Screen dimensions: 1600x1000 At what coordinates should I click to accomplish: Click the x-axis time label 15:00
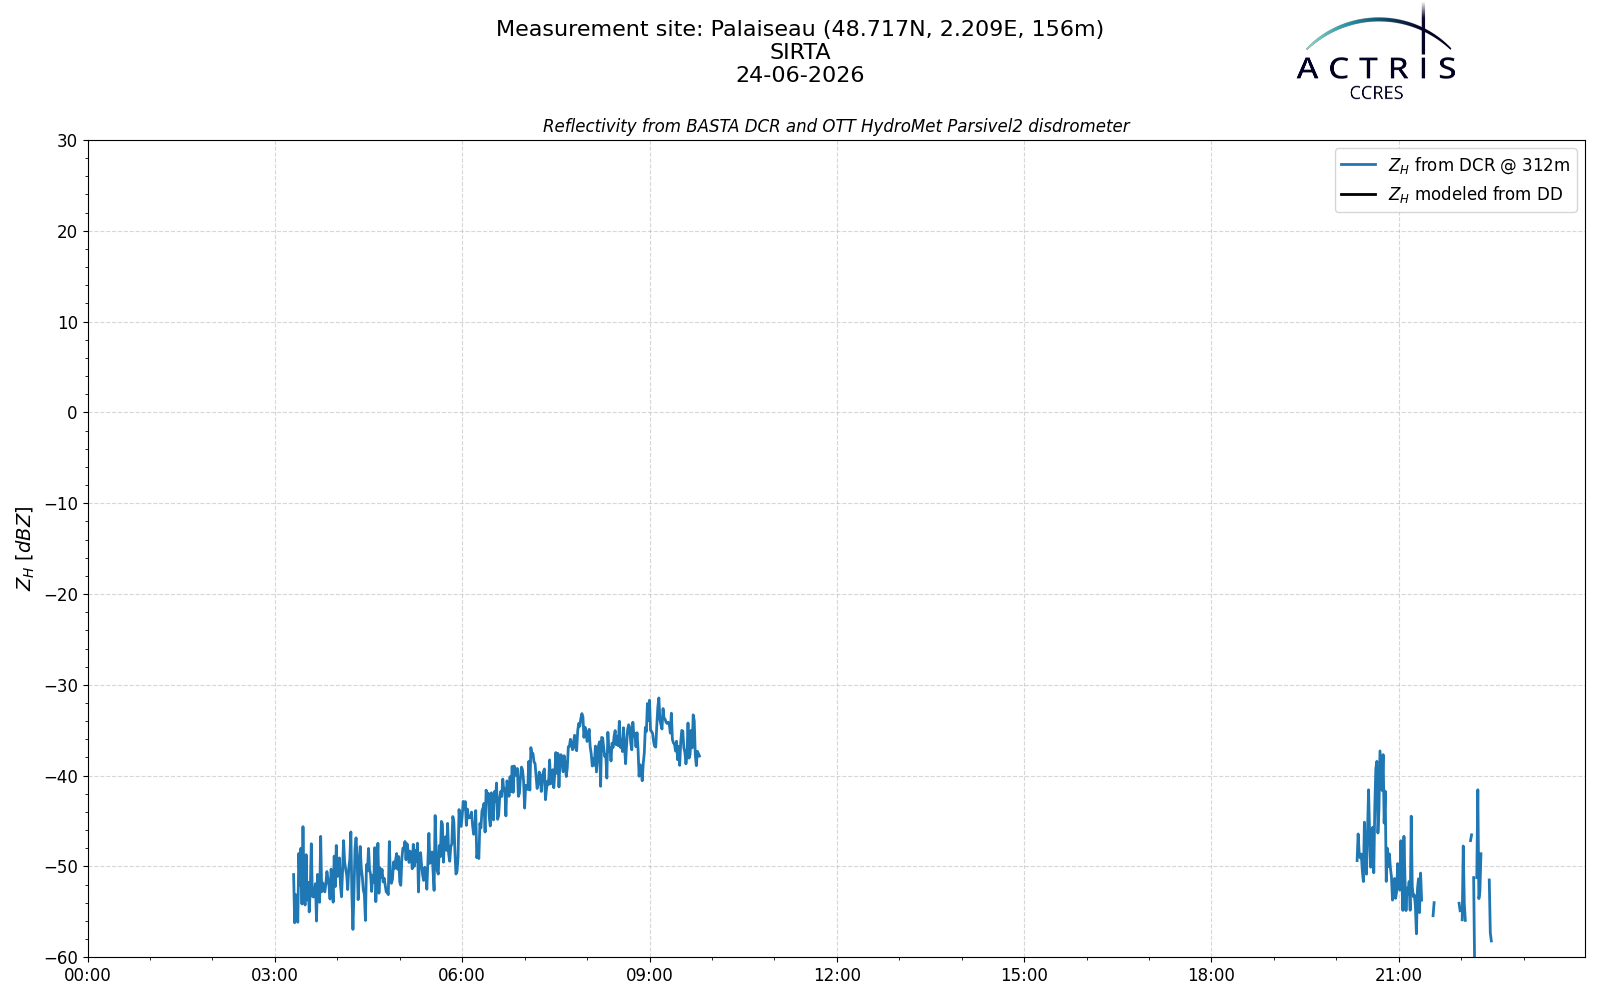1024,976
